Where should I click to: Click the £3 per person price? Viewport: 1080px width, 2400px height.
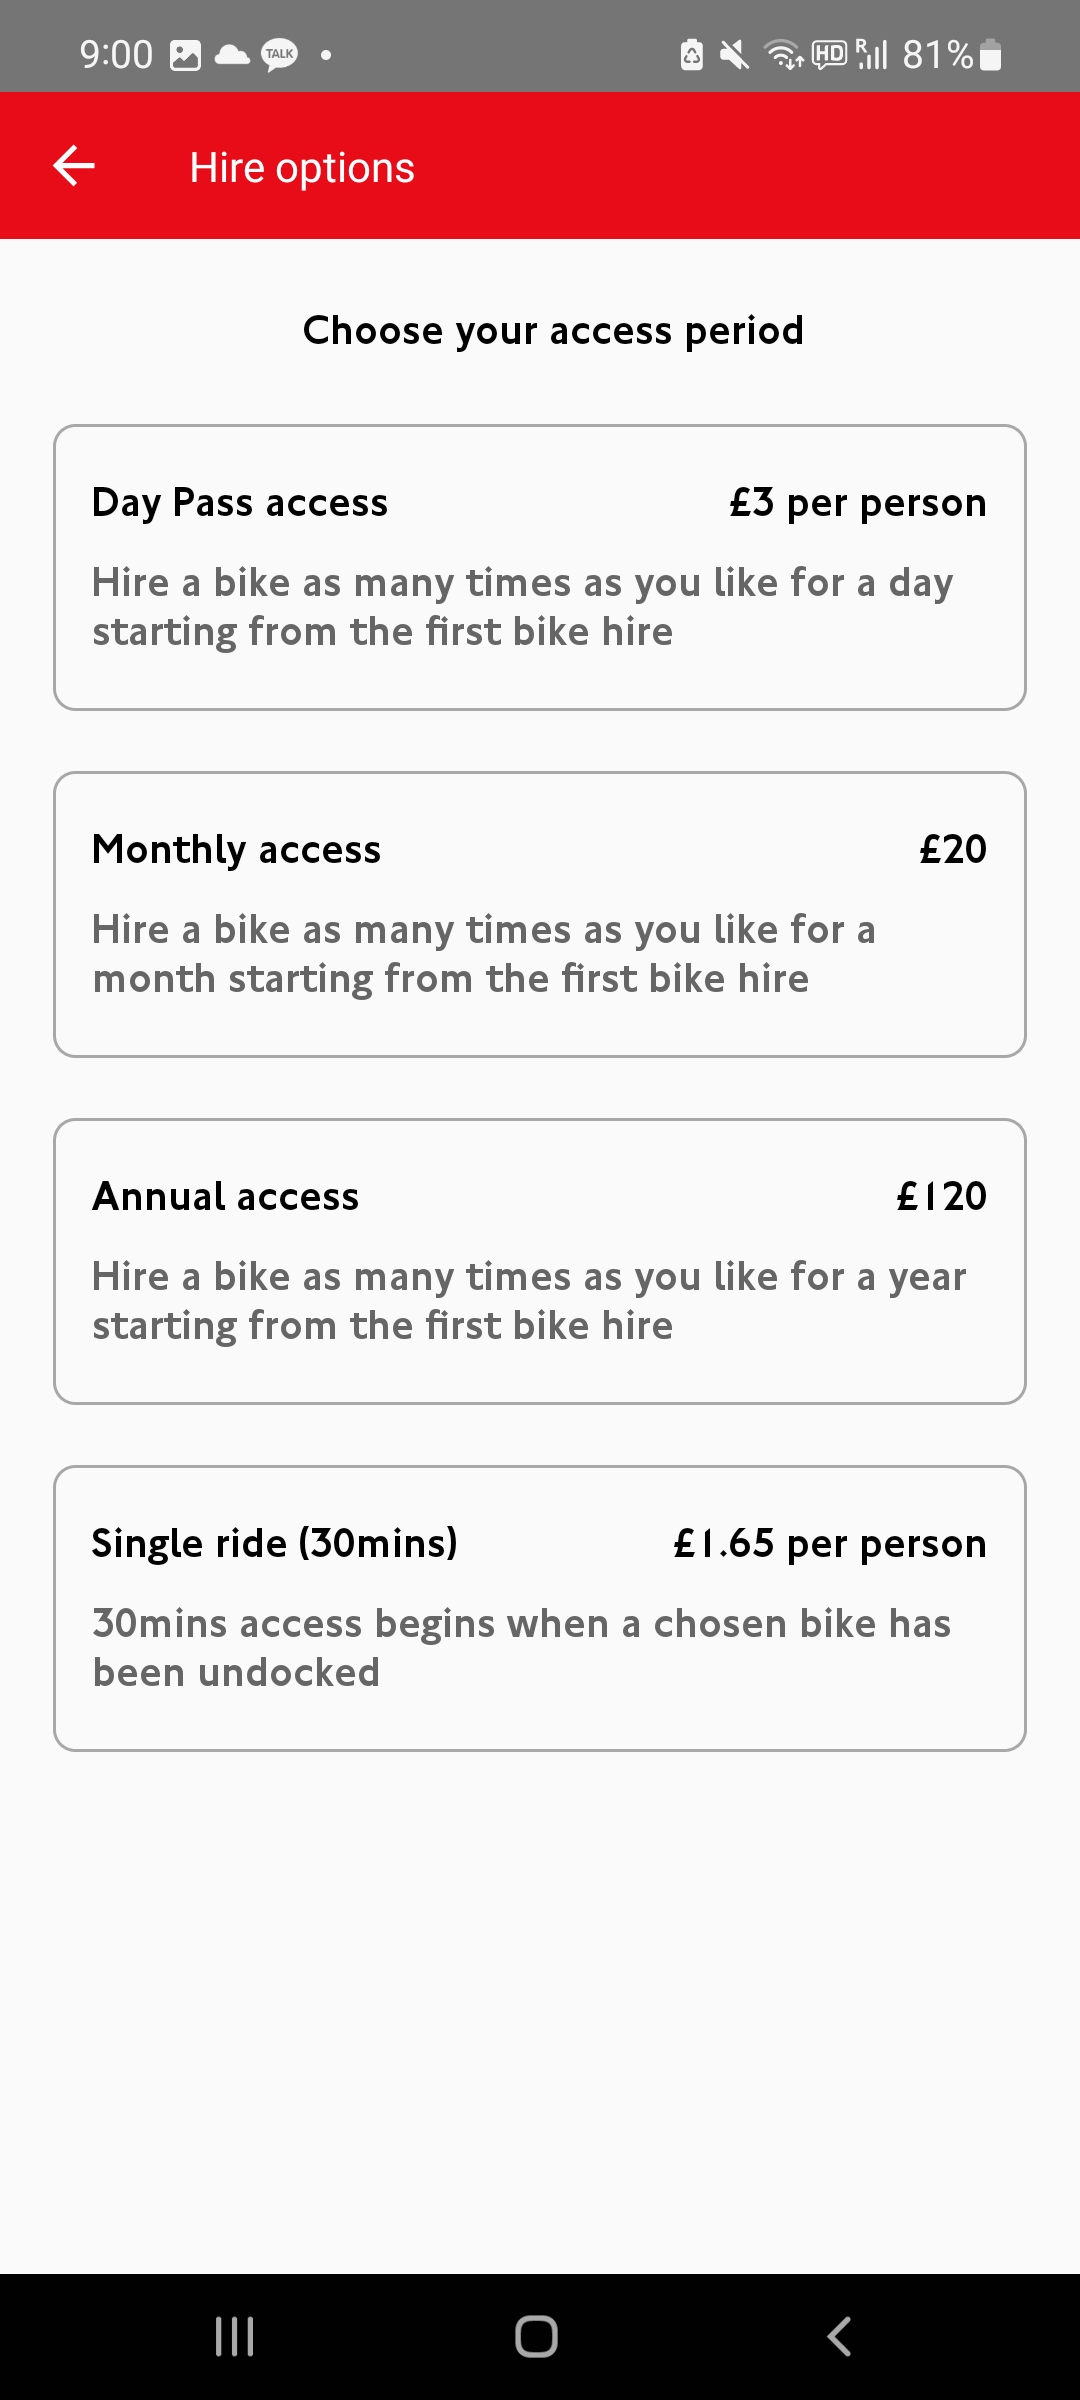tap(858, 502)
